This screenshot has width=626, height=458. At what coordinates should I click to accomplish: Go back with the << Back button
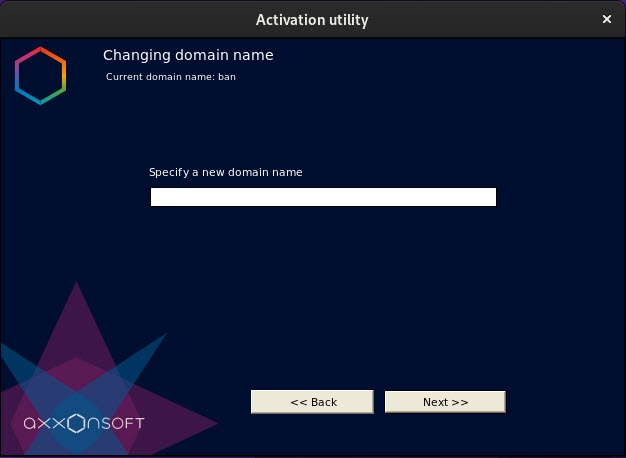(312, 401)
